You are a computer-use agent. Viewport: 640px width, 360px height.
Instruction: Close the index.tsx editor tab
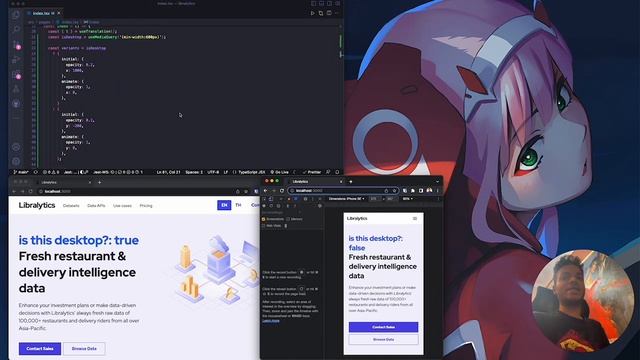pyautogui.click(x=59, y=13)
